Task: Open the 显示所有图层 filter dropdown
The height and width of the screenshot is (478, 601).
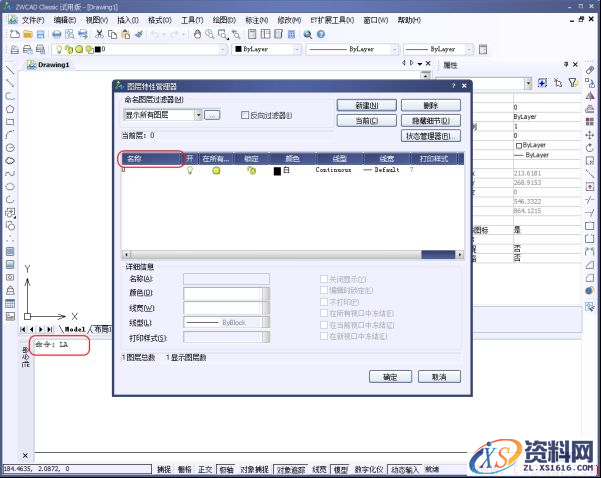Action: (x=195, y=116)
